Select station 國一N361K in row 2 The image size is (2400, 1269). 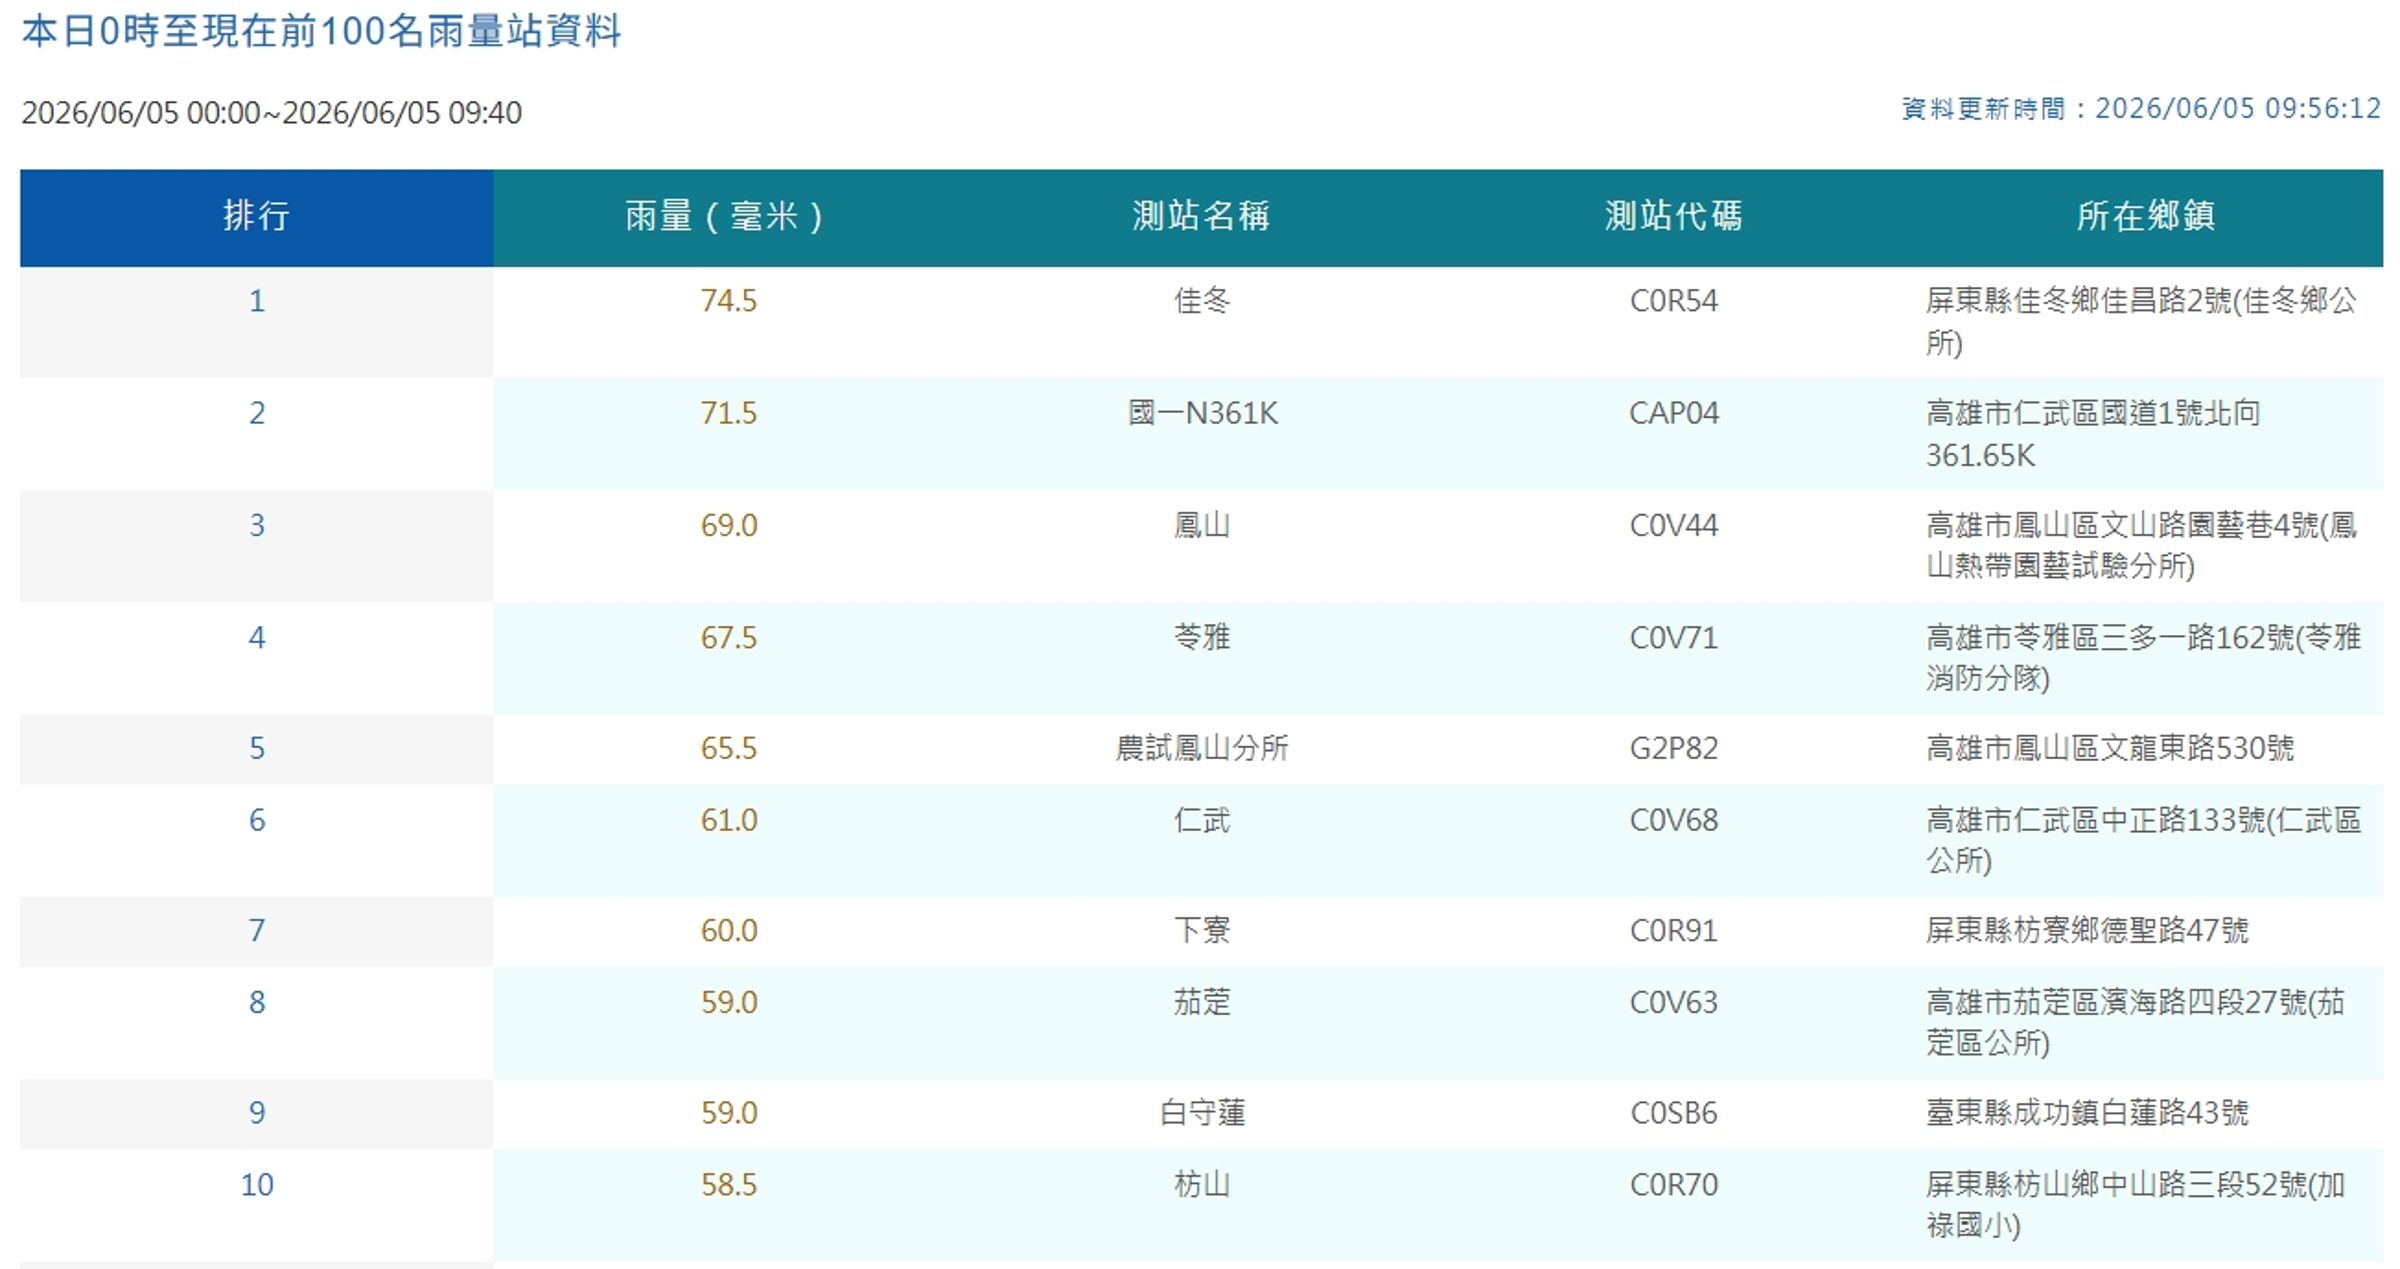click(1202, 413)
